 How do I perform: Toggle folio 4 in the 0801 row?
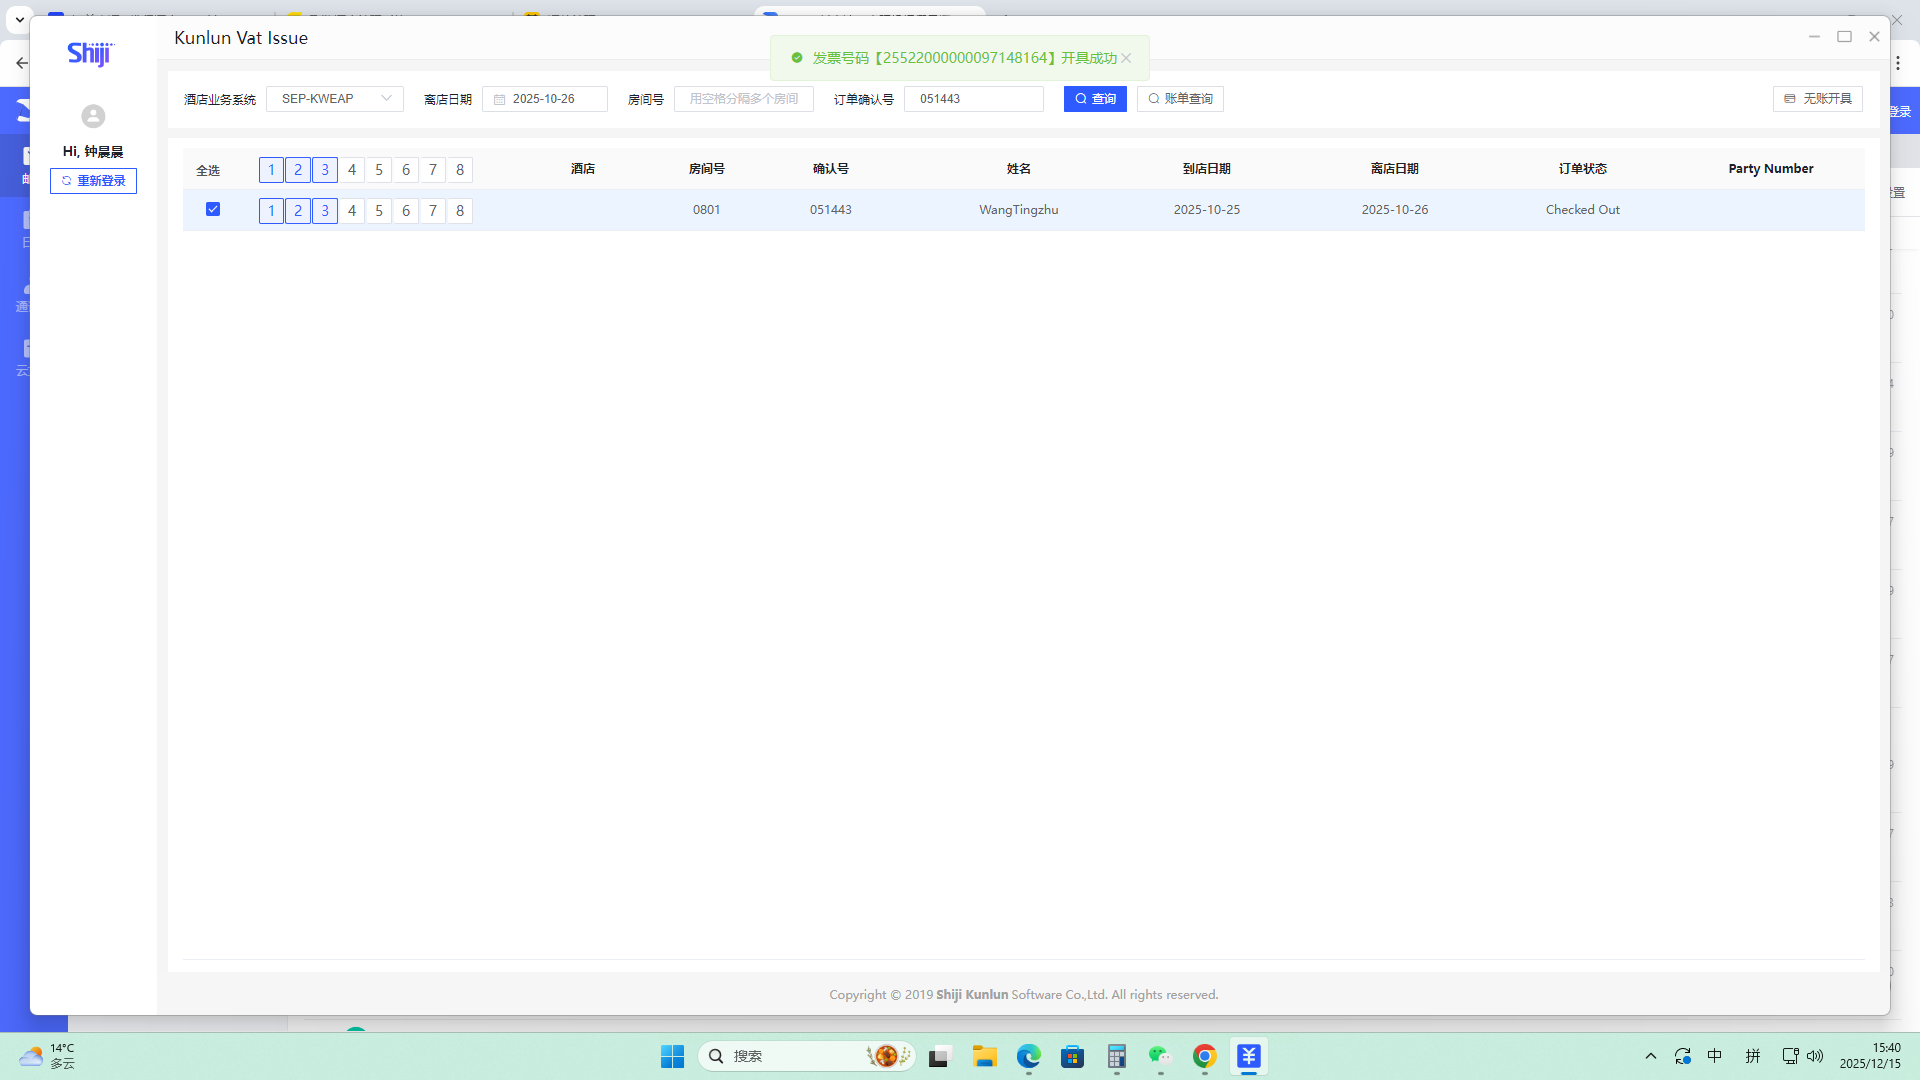352,211
